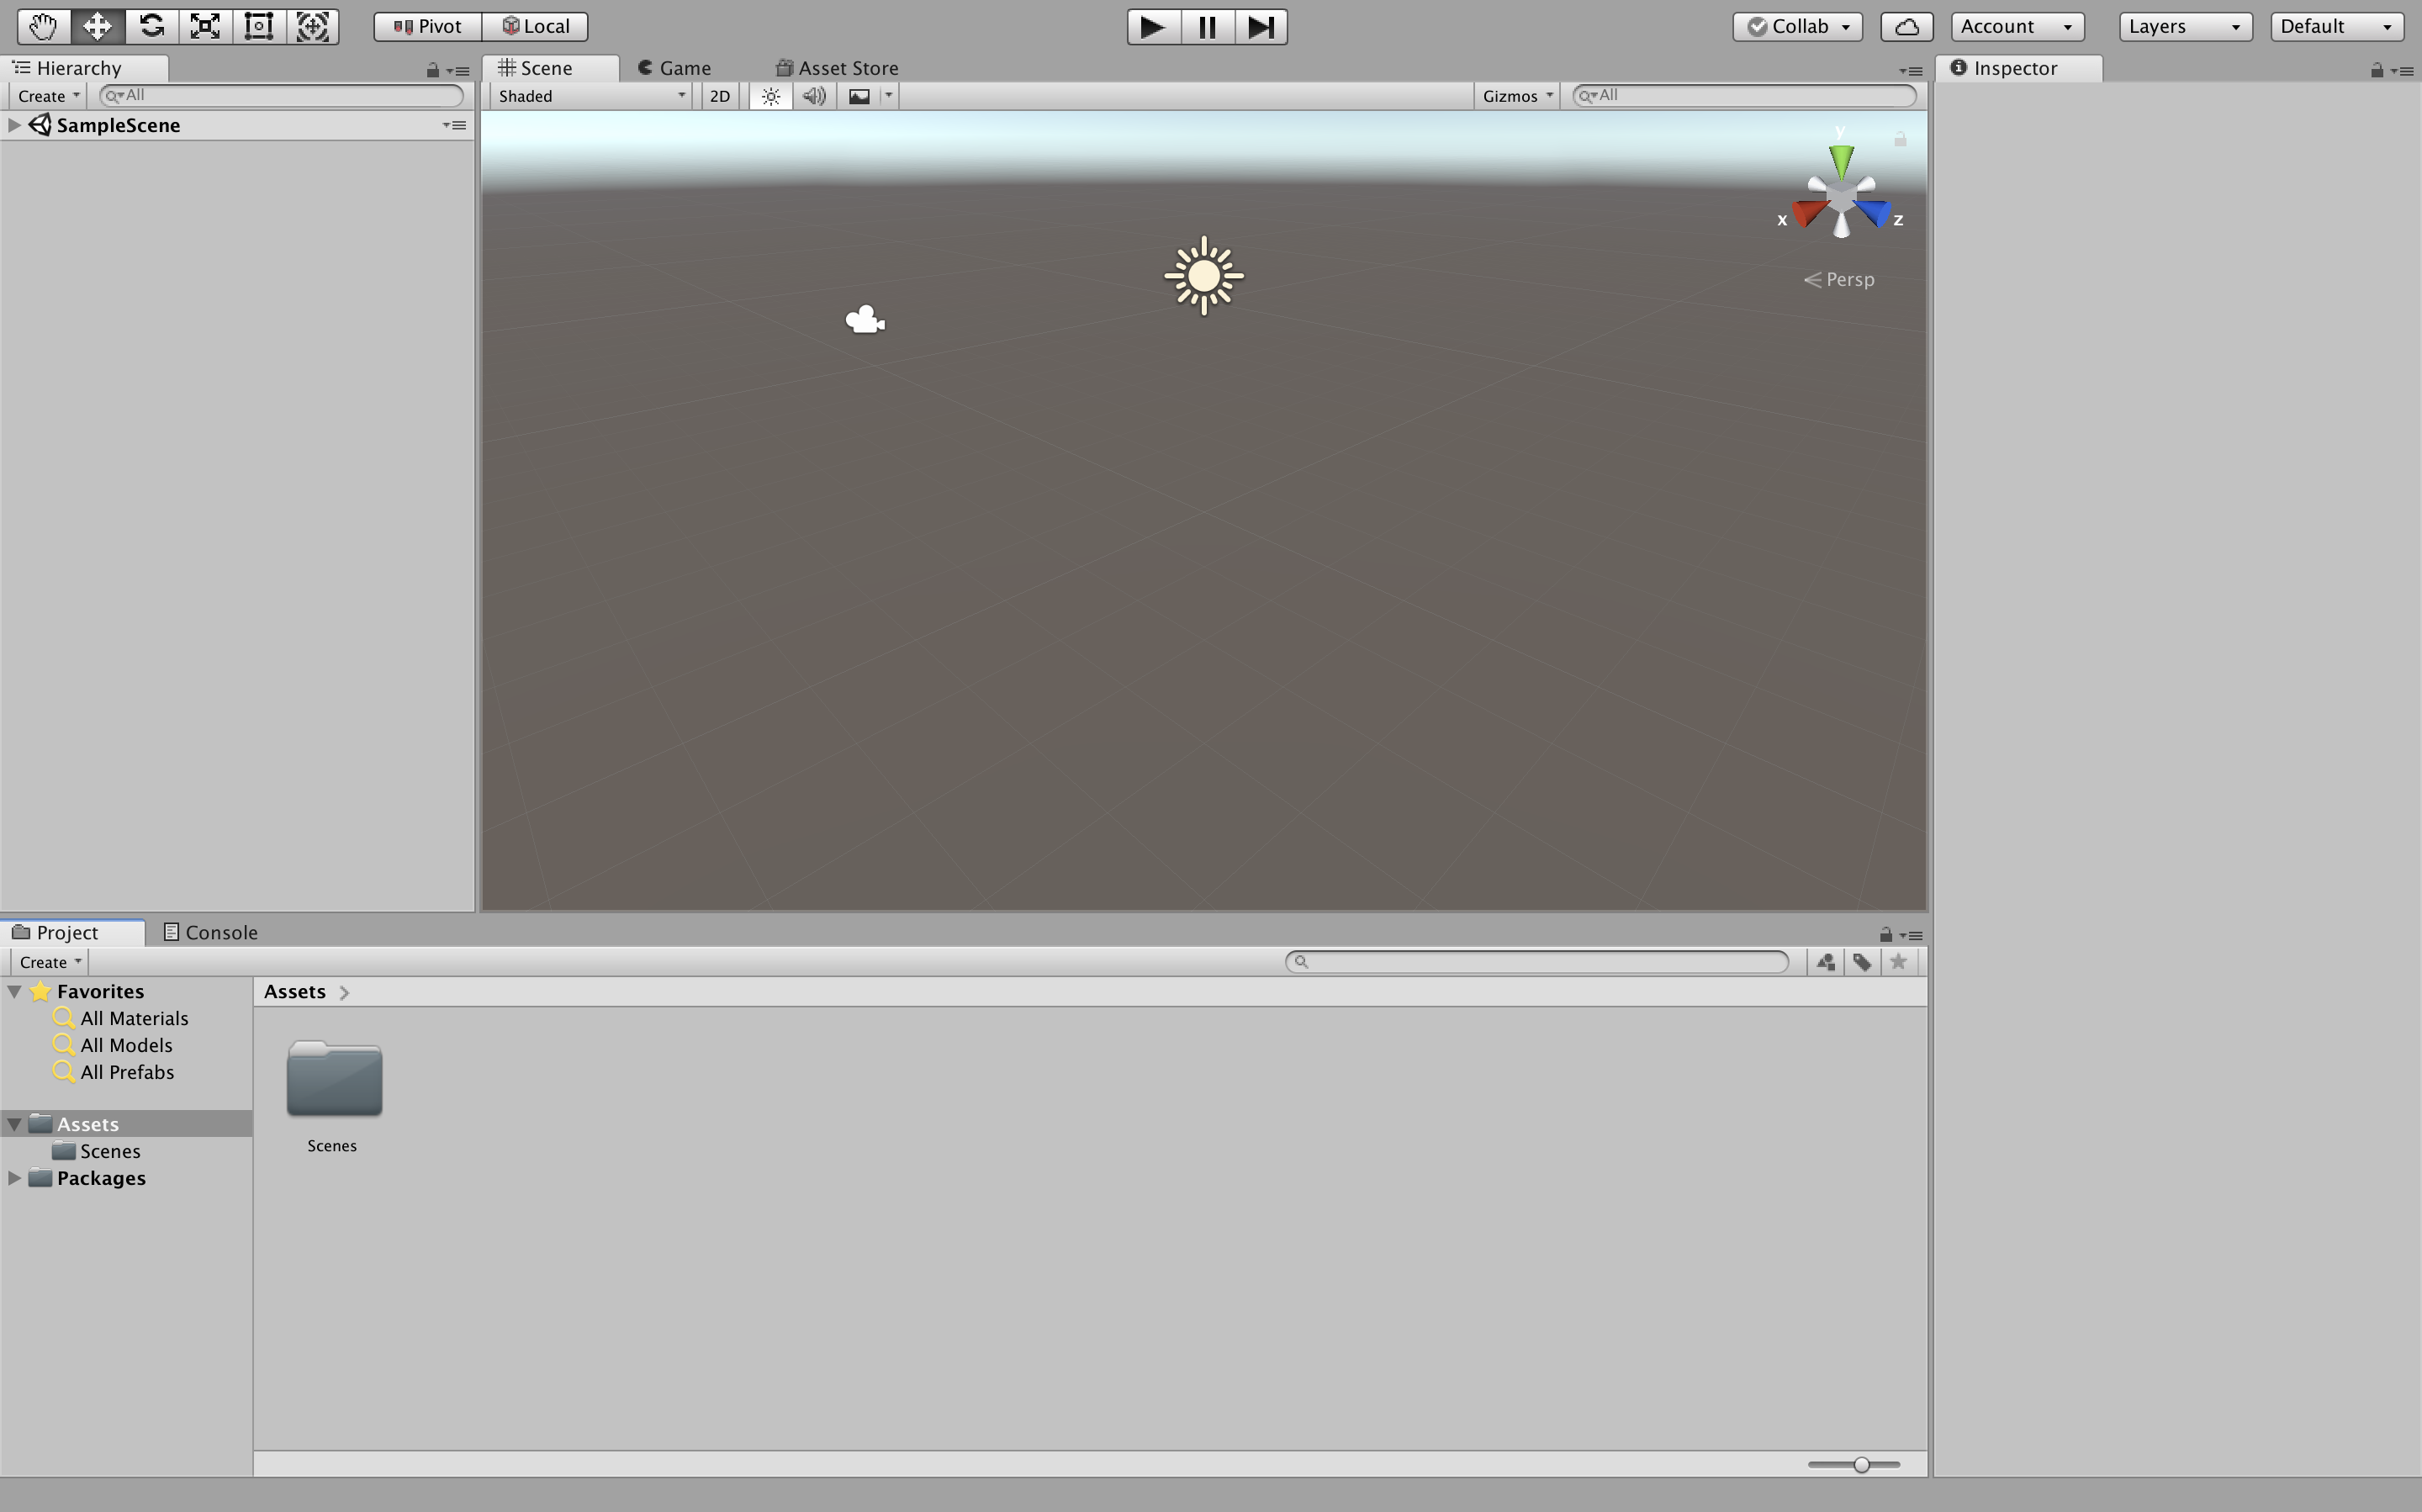The width and height of the screenshot is (2422, 1512).
Task: Open the Gizmos dropdown
Action: (1516, 96)
